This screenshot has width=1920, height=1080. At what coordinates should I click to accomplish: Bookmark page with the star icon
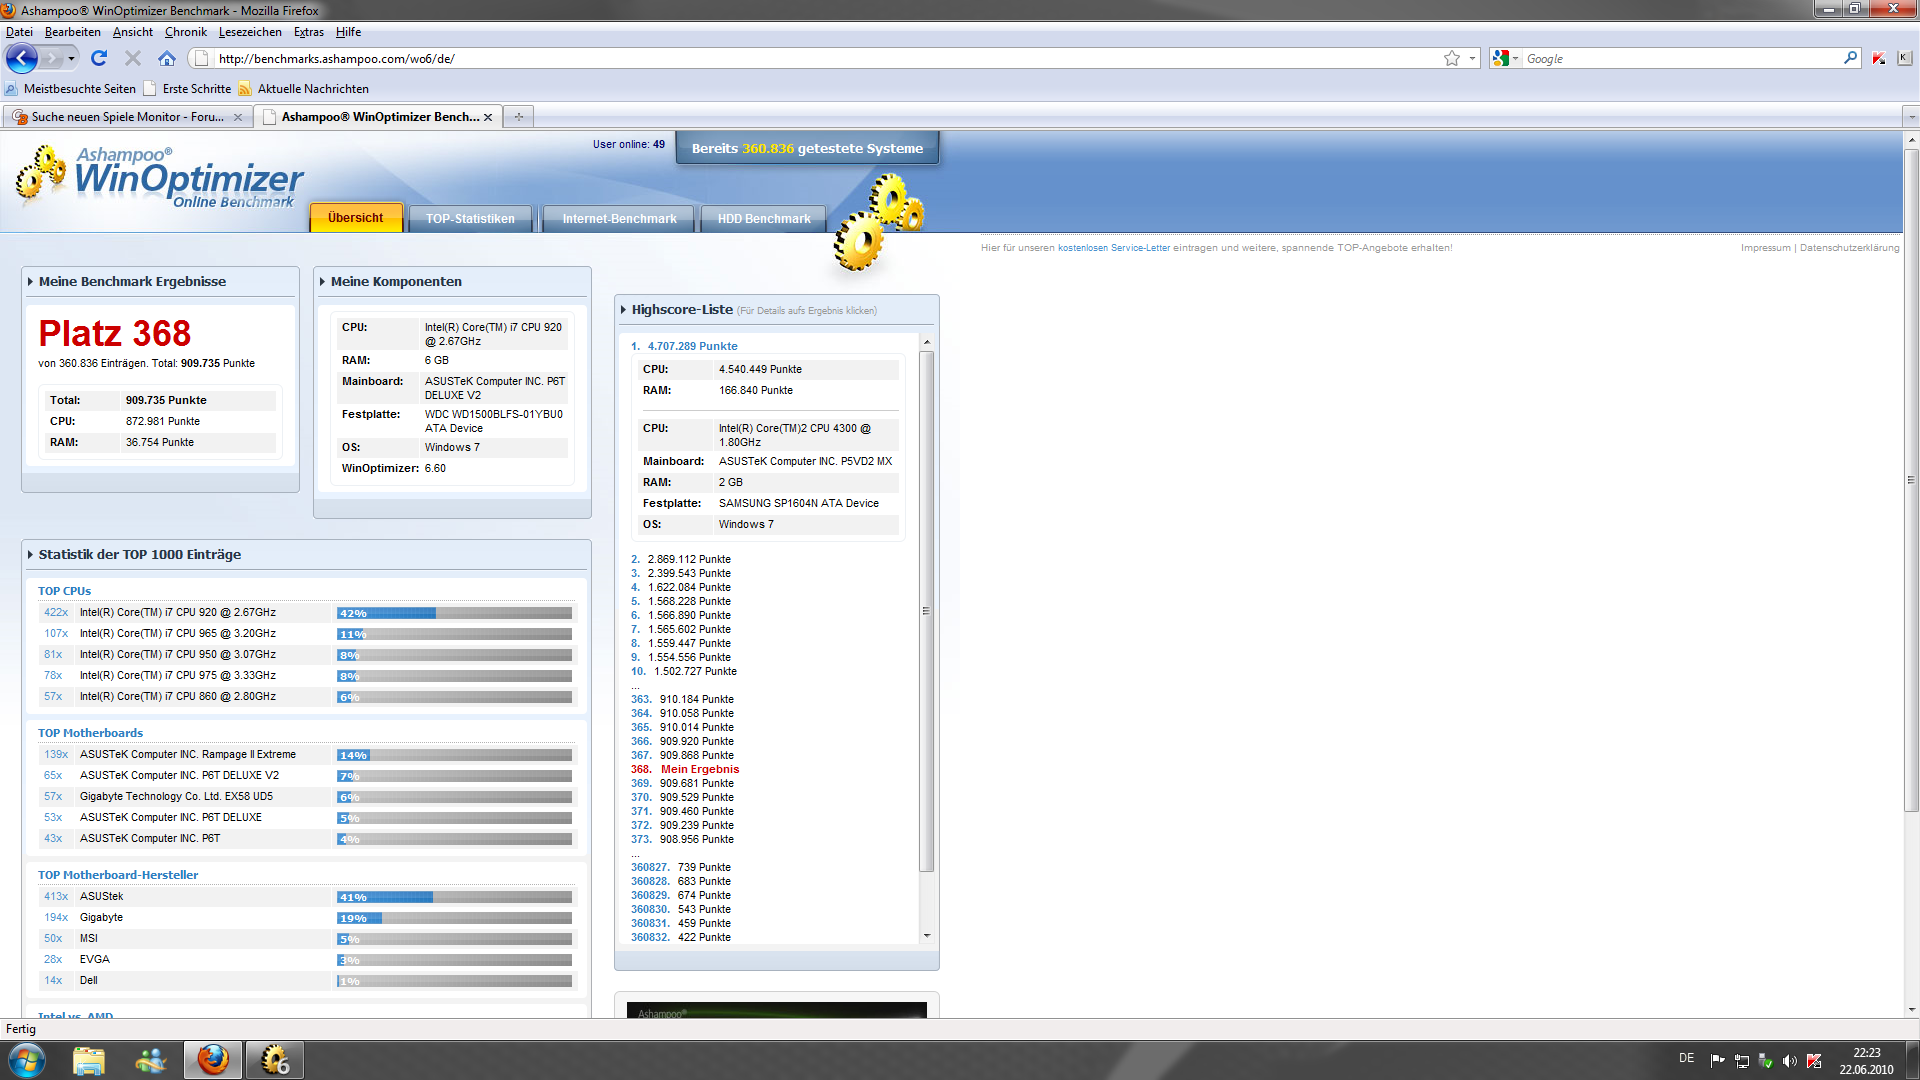(x=1451, y=58)
